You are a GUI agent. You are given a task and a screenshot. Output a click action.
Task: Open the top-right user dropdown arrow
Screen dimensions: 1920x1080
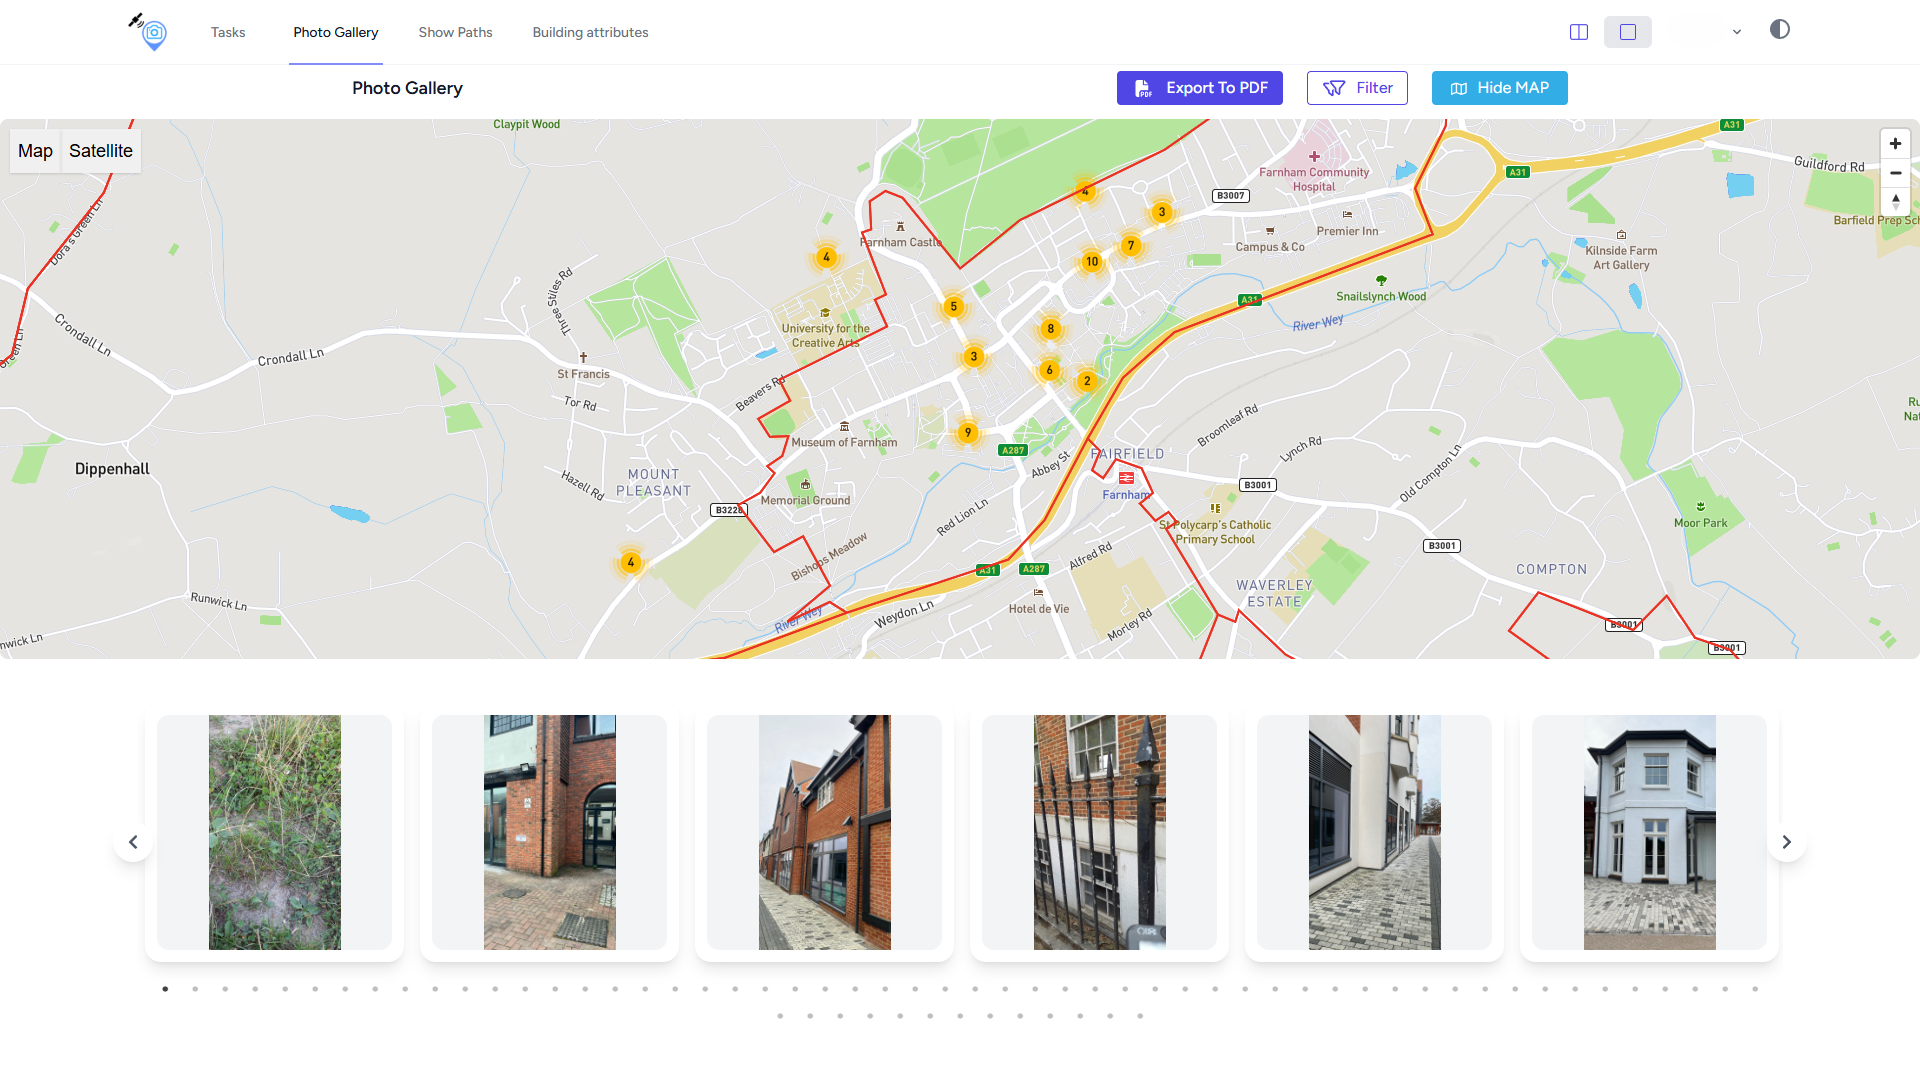[1737, 32]
